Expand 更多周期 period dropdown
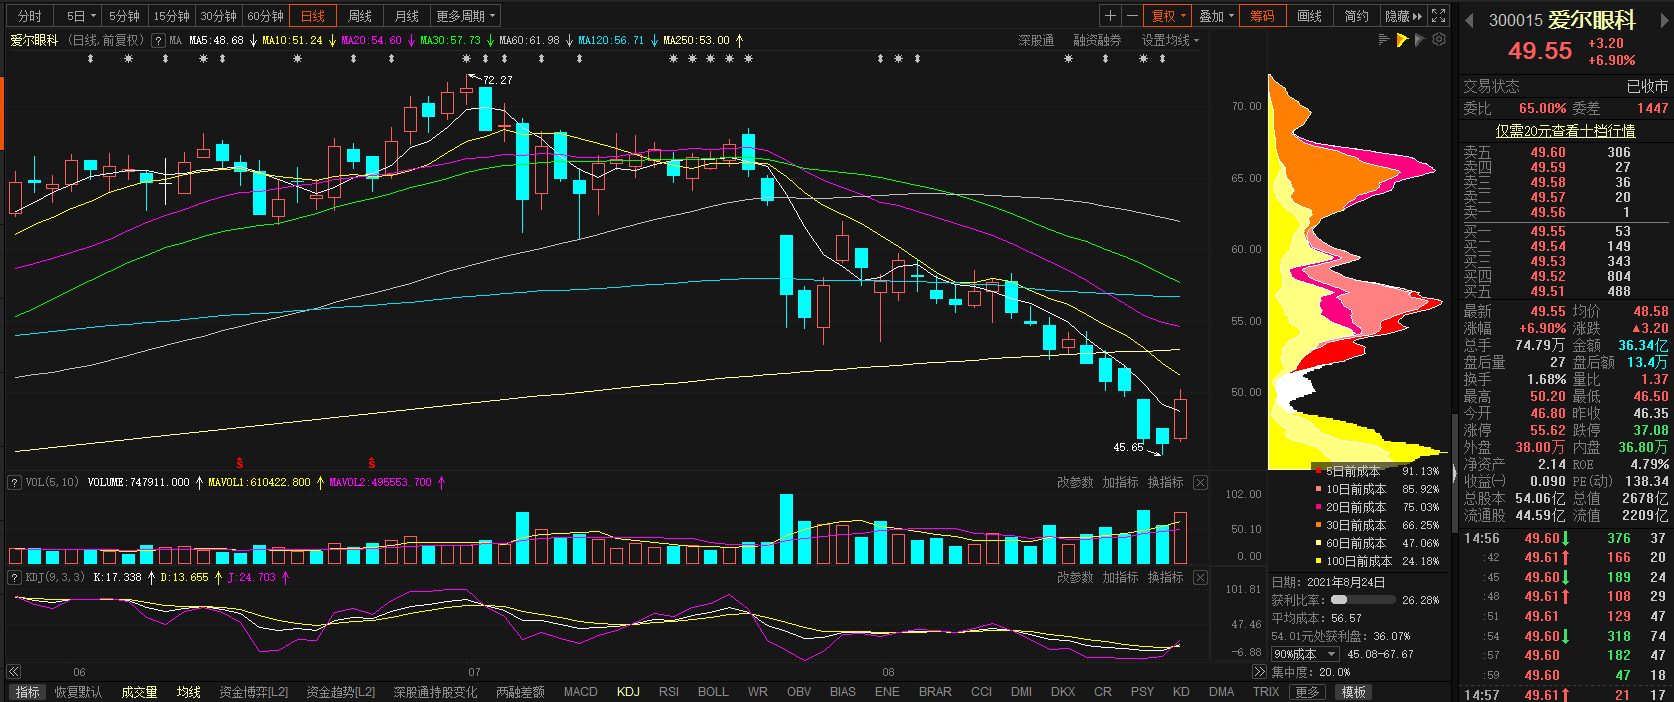Viewport: 1674px width, 702px height. pos(465,16)
